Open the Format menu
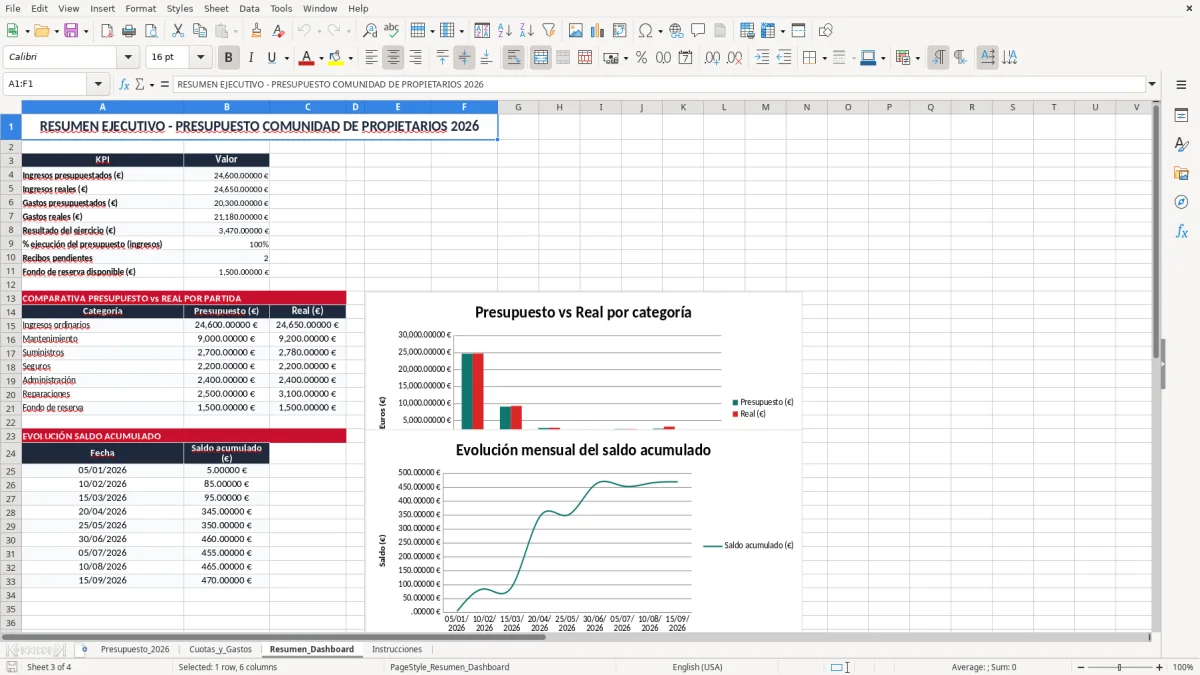1200x675 pixels. coord(140,8)
